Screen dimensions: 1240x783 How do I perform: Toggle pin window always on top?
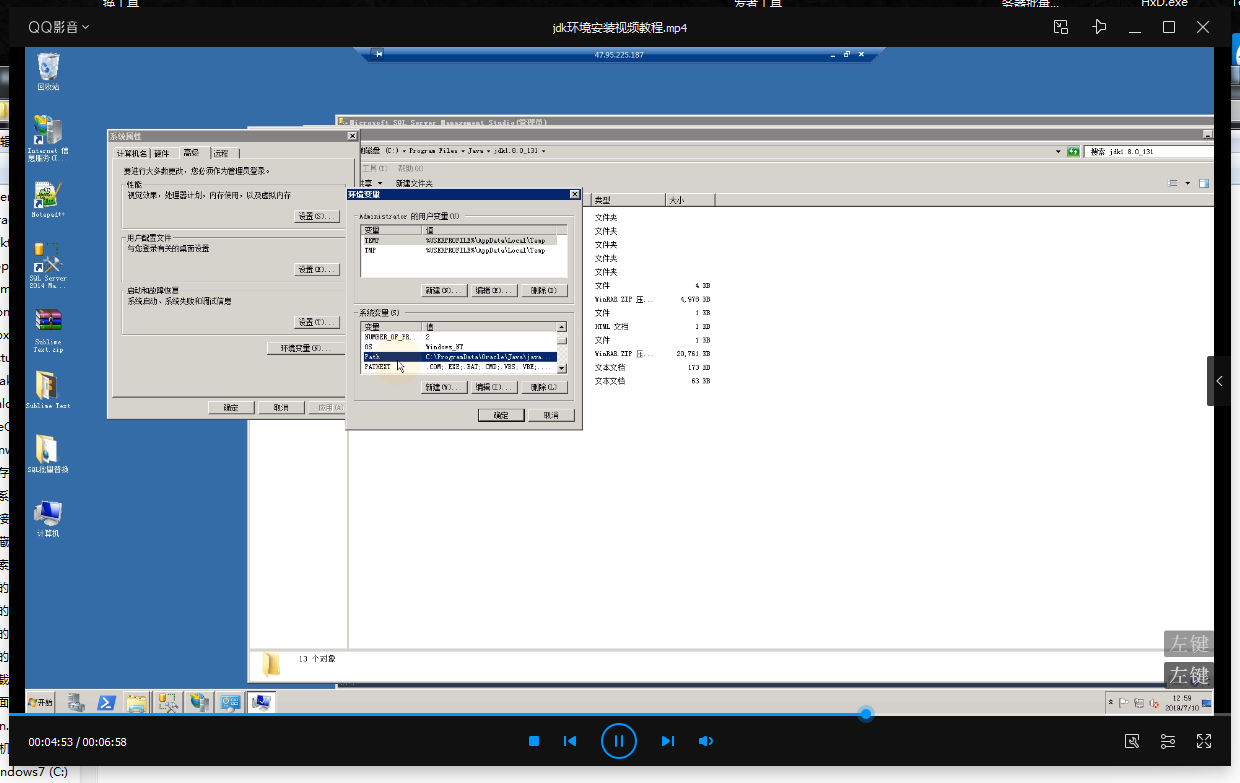pos(1100,27)
